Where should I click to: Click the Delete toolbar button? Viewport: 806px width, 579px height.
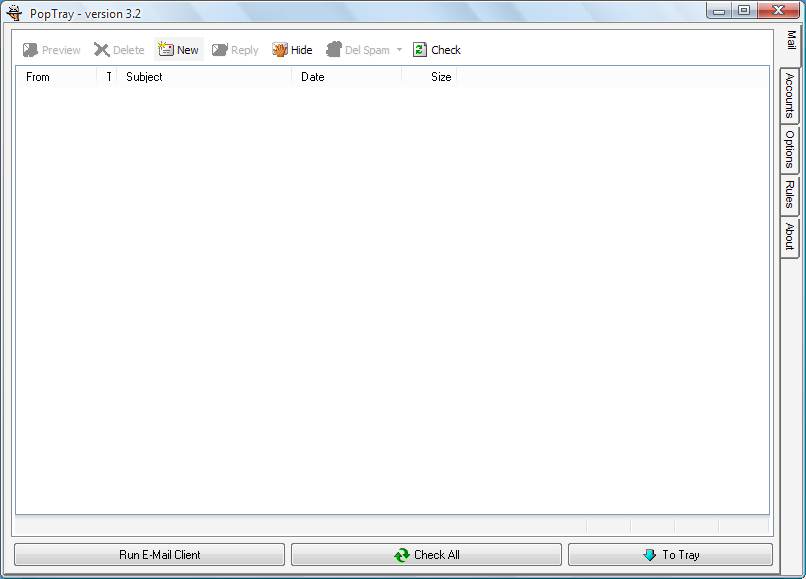pos(119,50)
